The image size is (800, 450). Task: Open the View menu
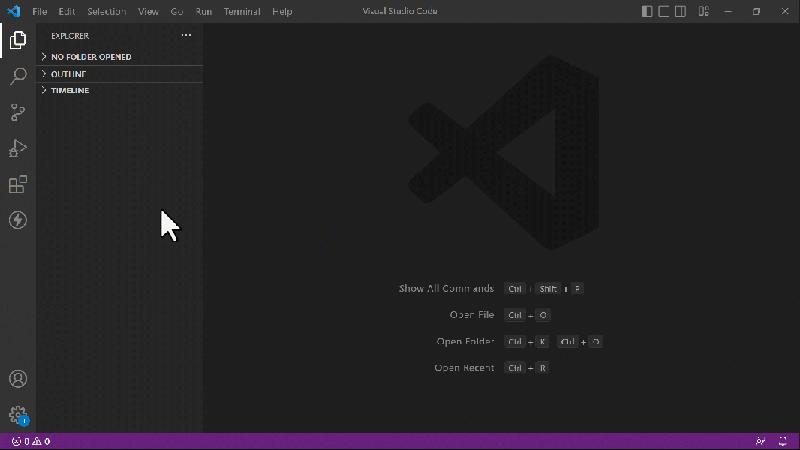tap(148, 11)
